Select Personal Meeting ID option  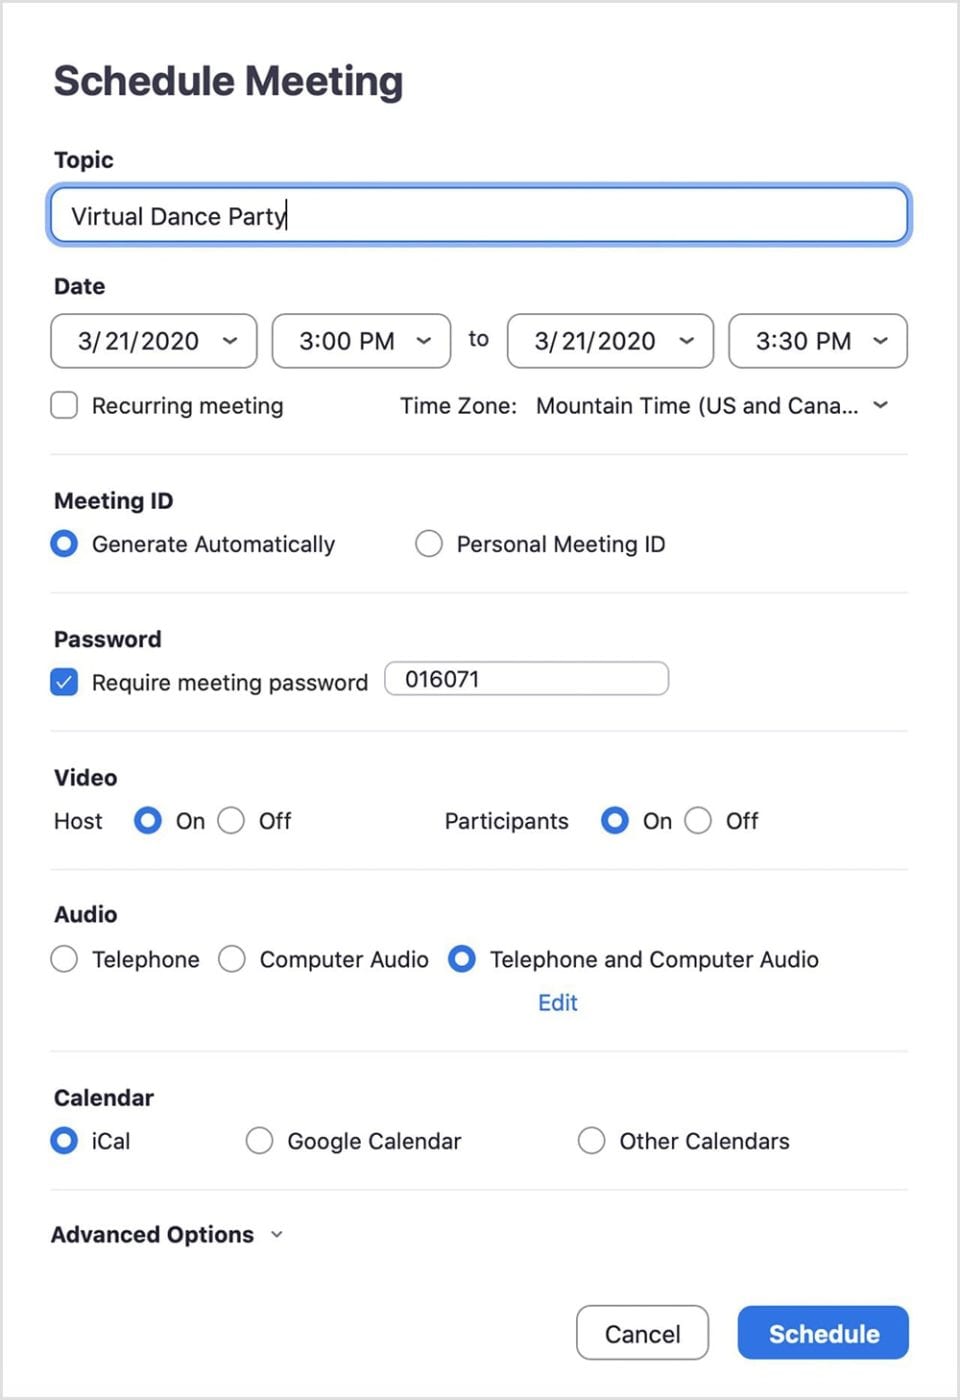430,544
